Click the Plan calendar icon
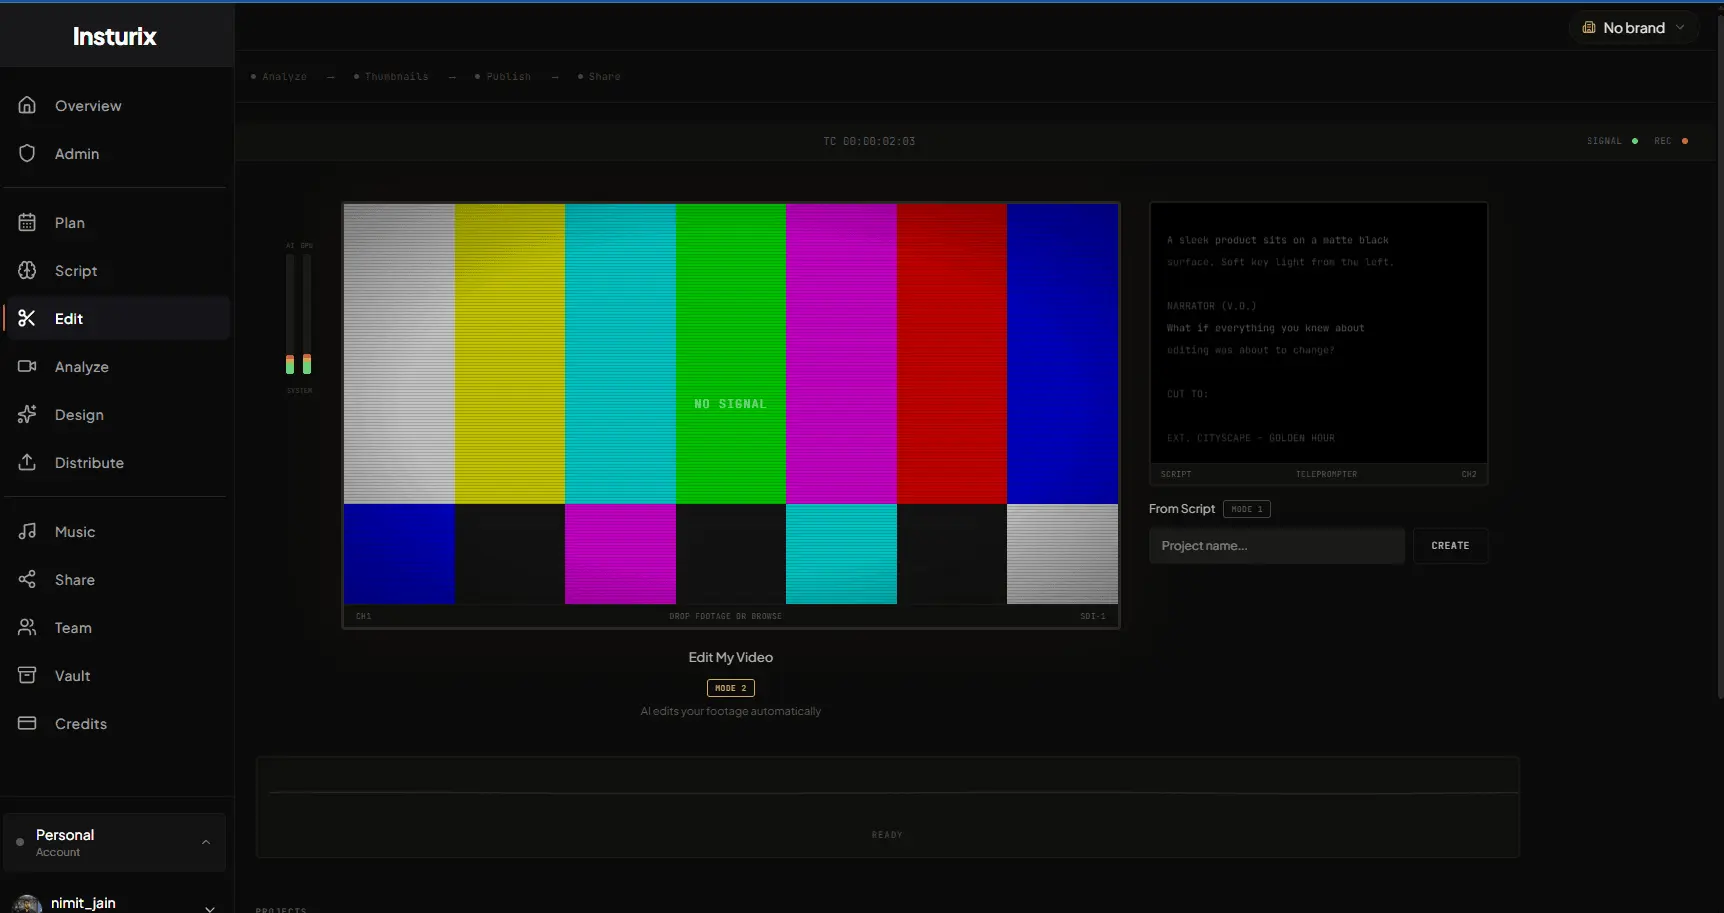This screenshot has height=913, width=1724. coord(27,222)
